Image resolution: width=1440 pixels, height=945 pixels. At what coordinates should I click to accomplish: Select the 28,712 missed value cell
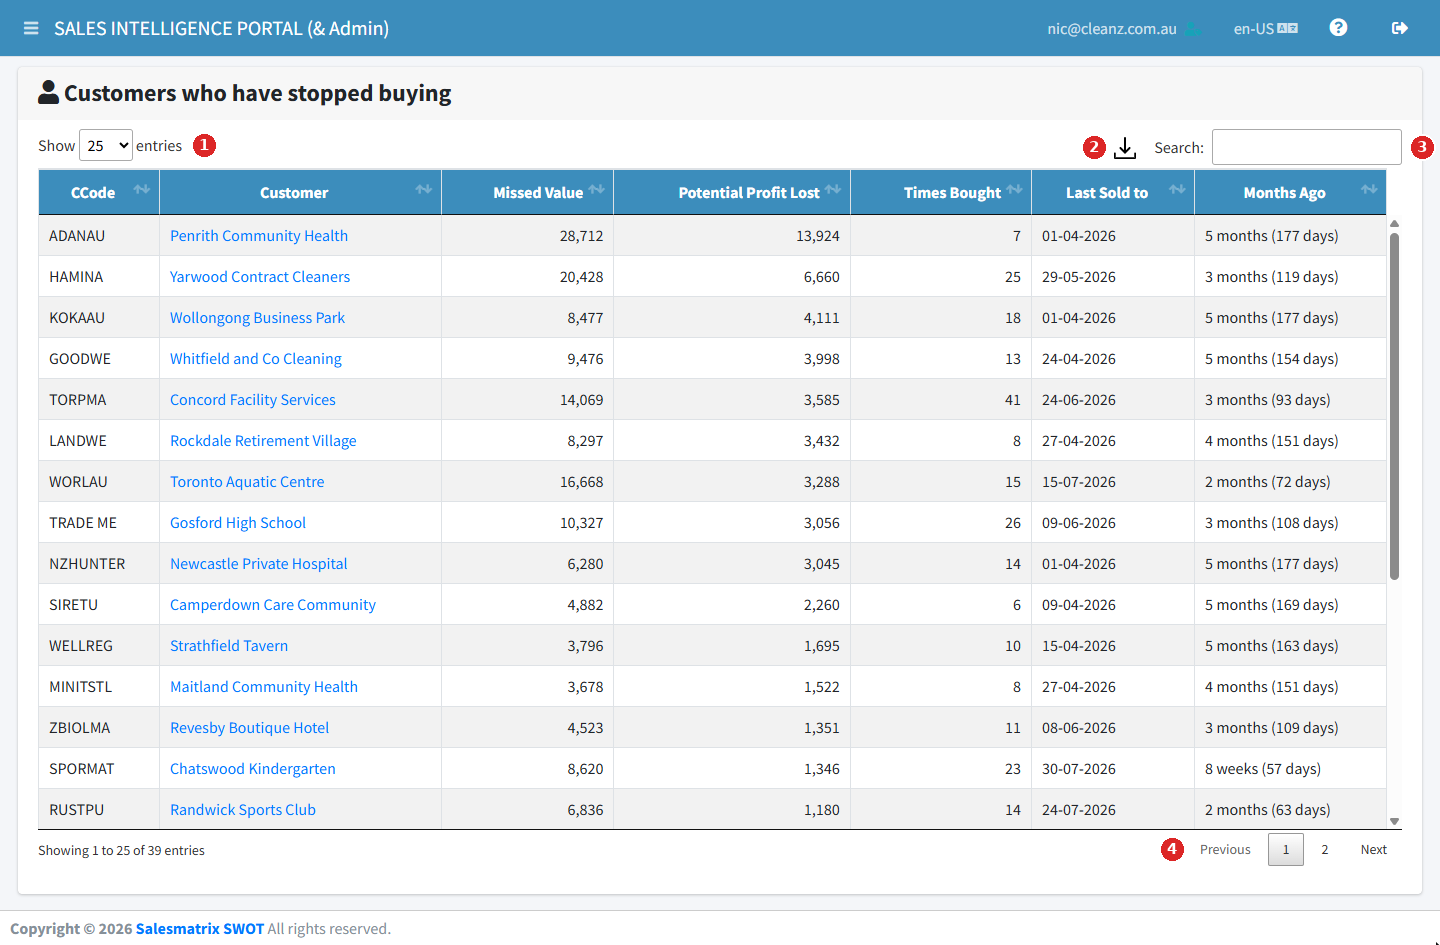coord(527,236)
